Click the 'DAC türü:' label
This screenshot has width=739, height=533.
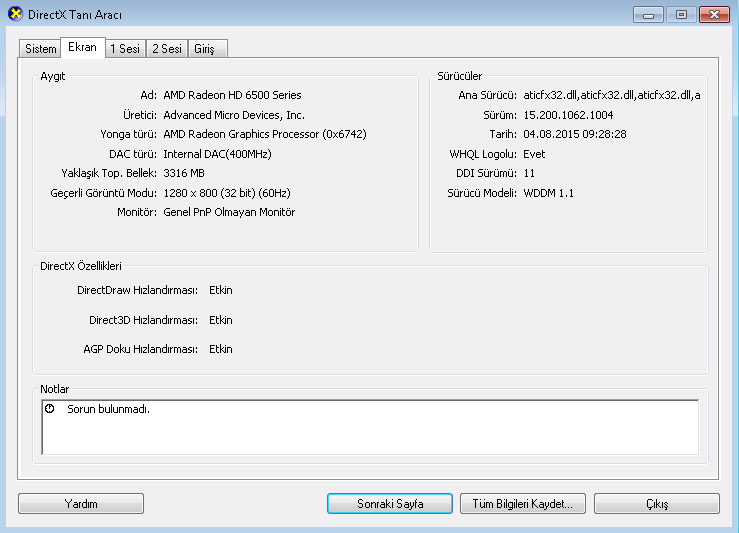pyautogui.click(x=133, y=154)
